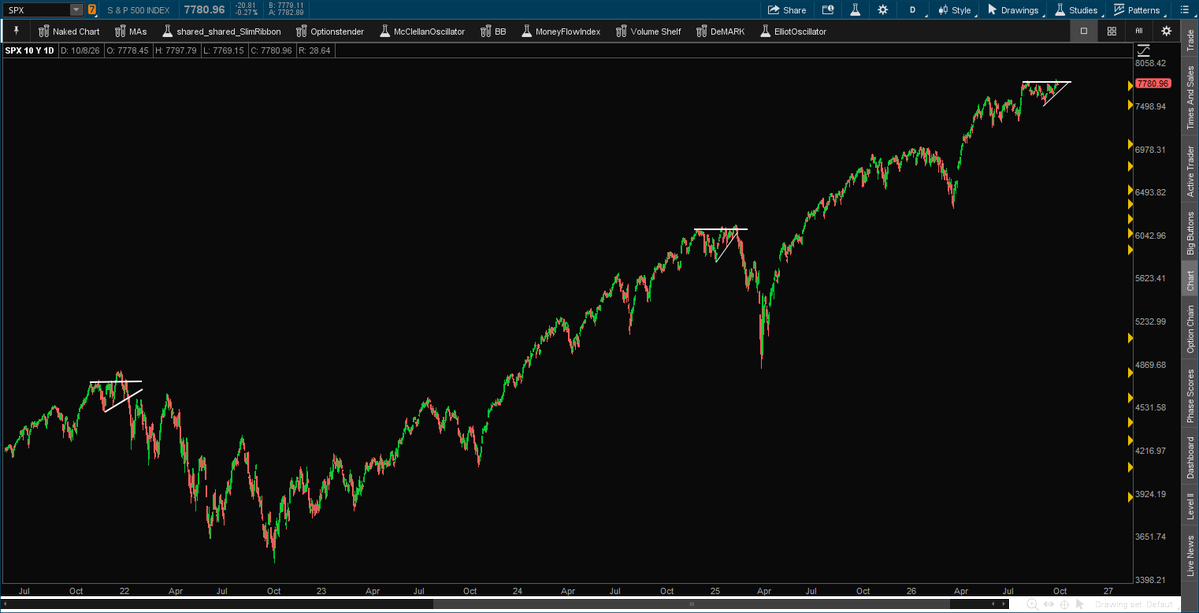Open the Patterns menu
Screen dimensions: 1199x613
(x=1137, y=10)
